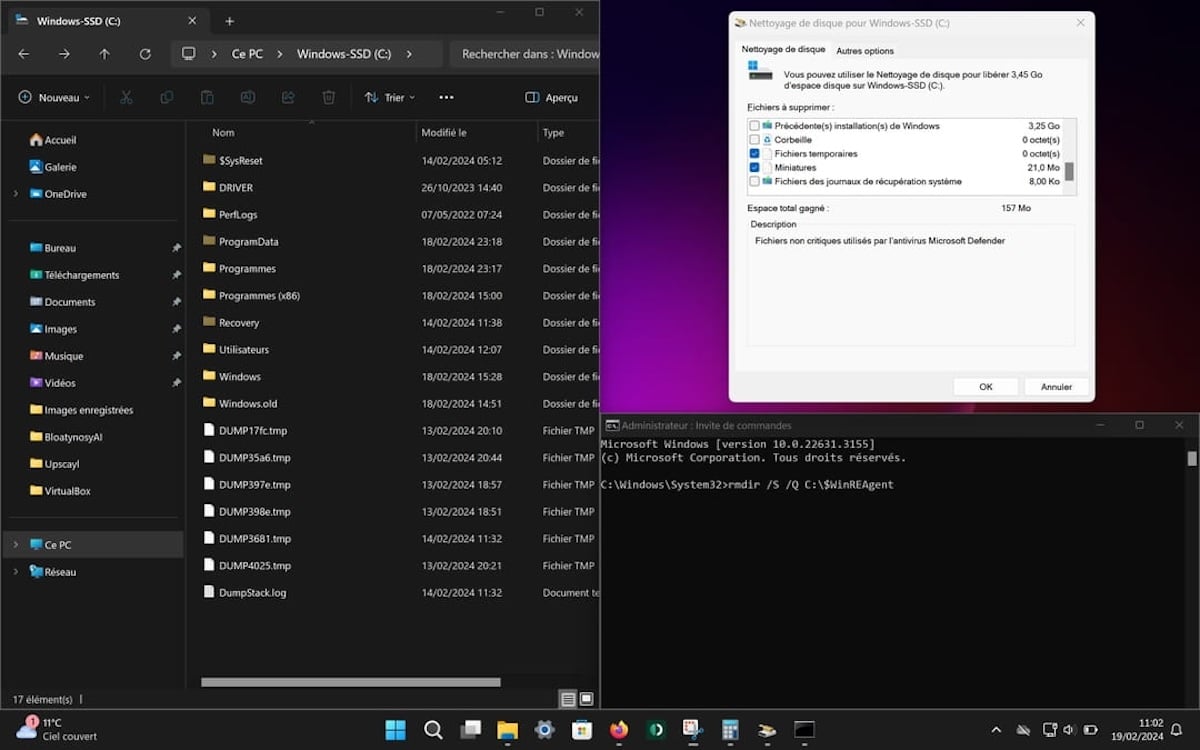Open Calculator from the taskbar
Viewport: 1200px width, 750px height.
(x=730, y=730)
